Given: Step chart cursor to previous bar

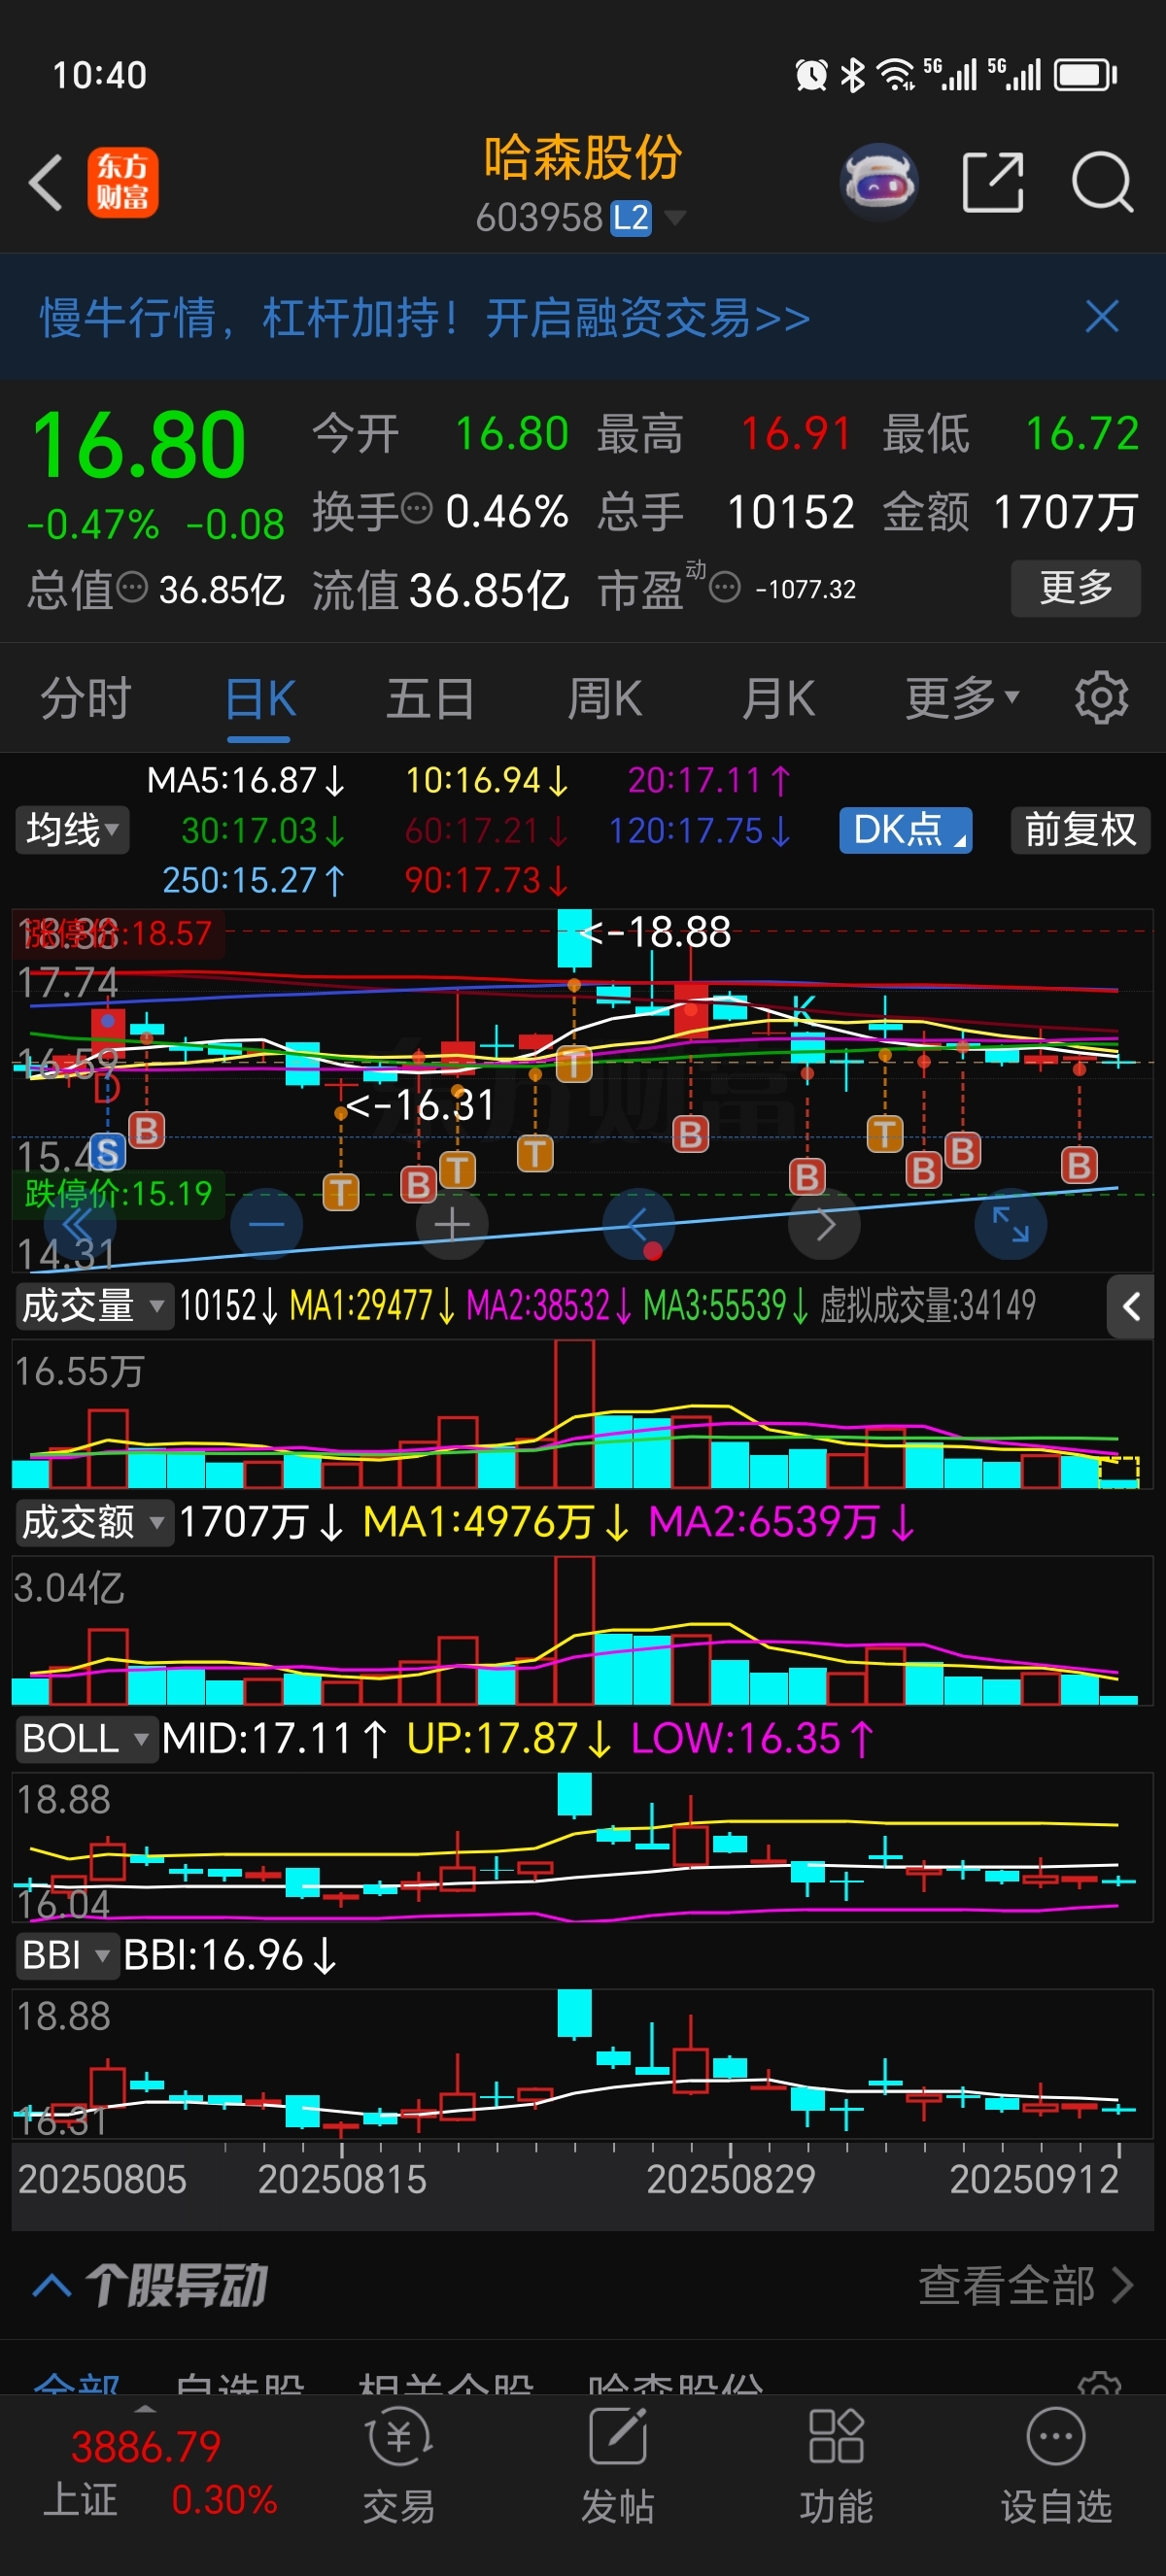Looking at the screenshot, I should pyautogui.click(x=638, y=1223).
